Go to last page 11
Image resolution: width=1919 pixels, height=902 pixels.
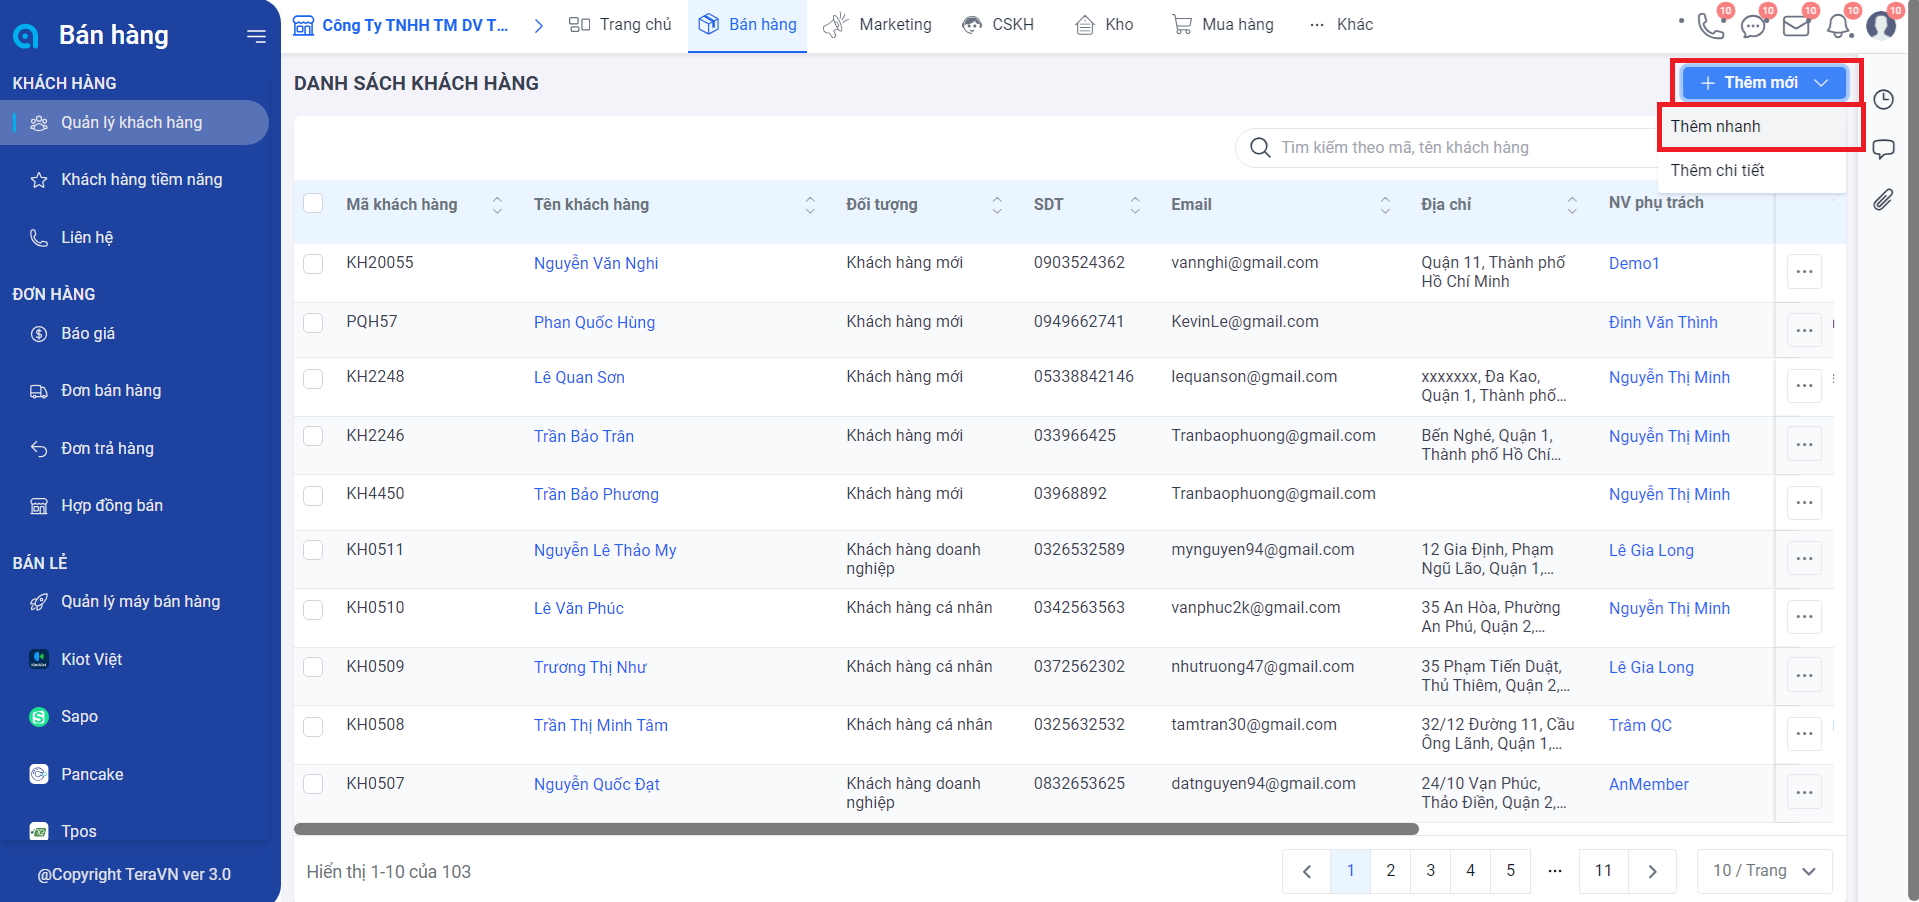pos(1603,871)
